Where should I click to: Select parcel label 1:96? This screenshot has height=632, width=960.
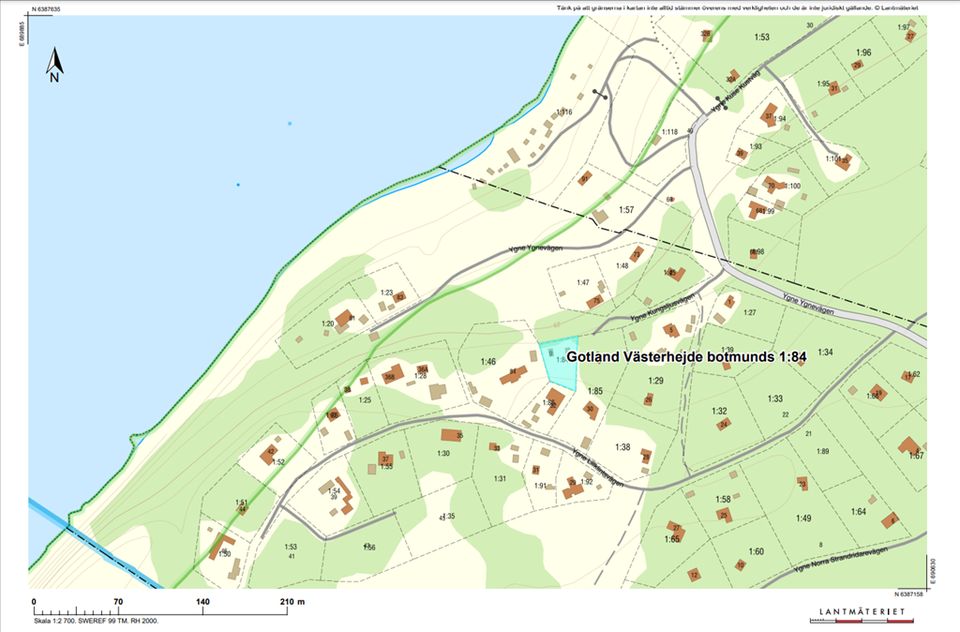(863, 53)
